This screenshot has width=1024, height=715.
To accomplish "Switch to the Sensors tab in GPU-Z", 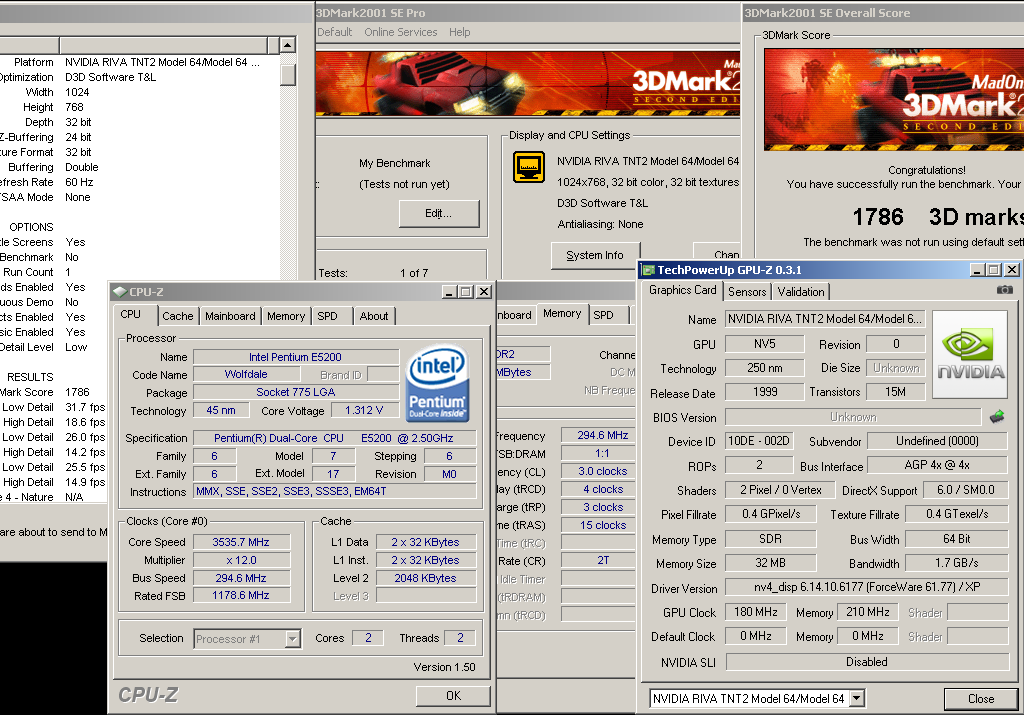I will (746, 292).
